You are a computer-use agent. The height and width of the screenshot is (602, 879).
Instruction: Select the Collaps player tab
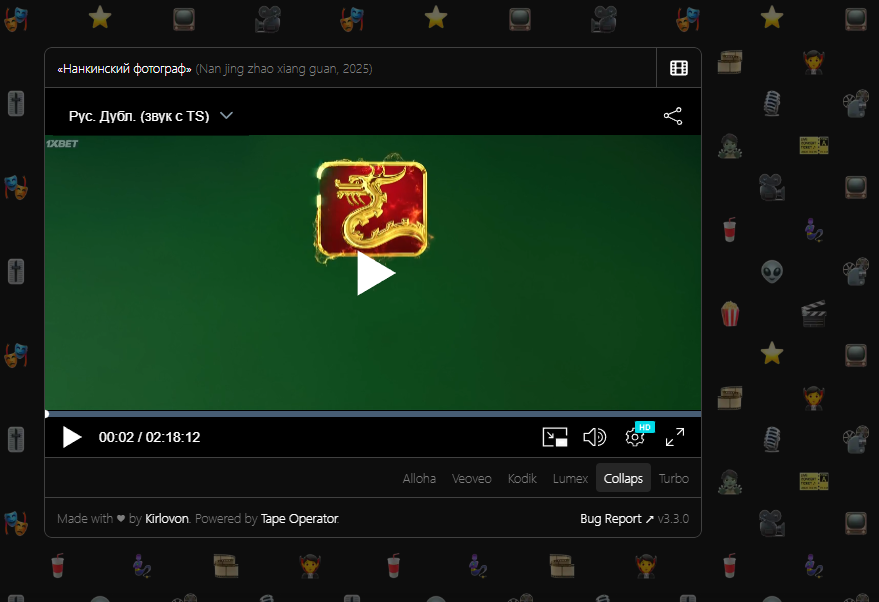(623, 478)
